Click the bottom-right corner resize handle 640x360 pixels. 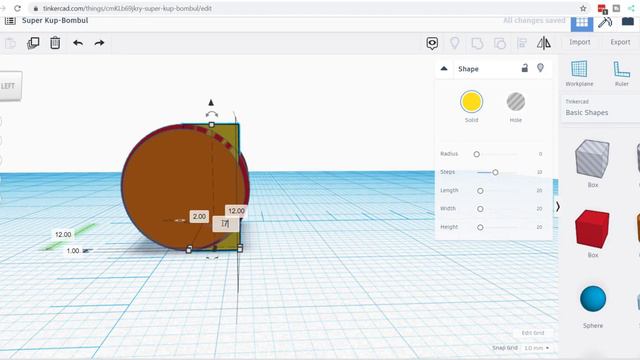pos(240,248)
